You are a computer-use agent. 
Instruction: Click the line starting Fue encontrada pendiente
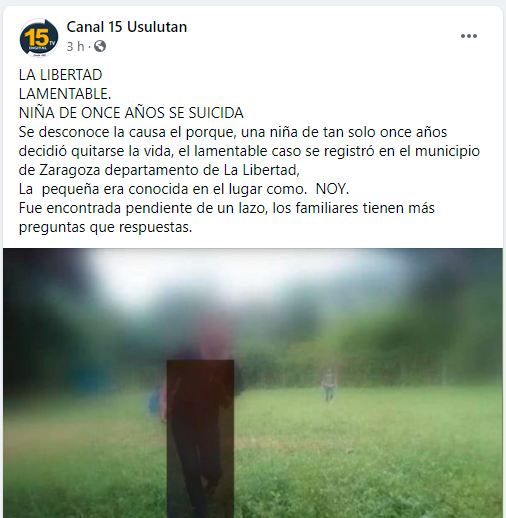point(227,208)
